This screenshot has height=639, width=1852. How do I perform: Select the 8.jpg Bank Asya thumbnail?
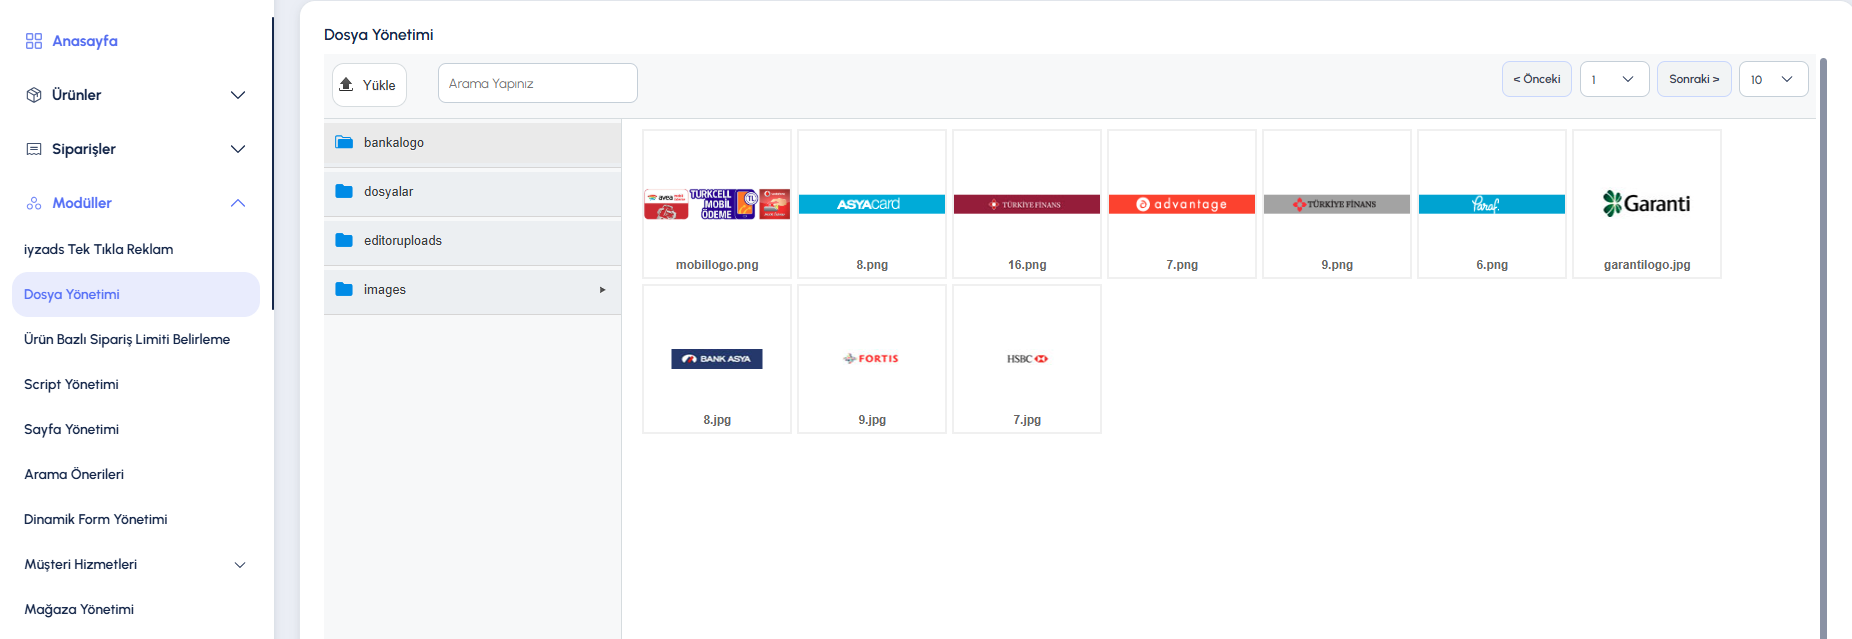coord(717,359)
